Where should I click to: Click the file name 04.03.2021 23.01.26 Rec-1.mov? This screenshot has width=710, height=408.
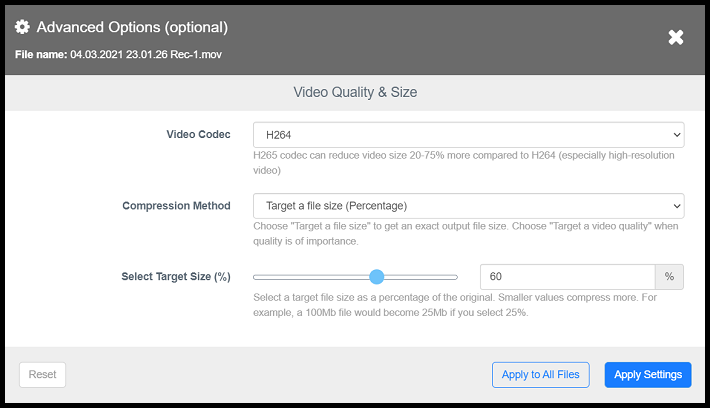(145, 53)
